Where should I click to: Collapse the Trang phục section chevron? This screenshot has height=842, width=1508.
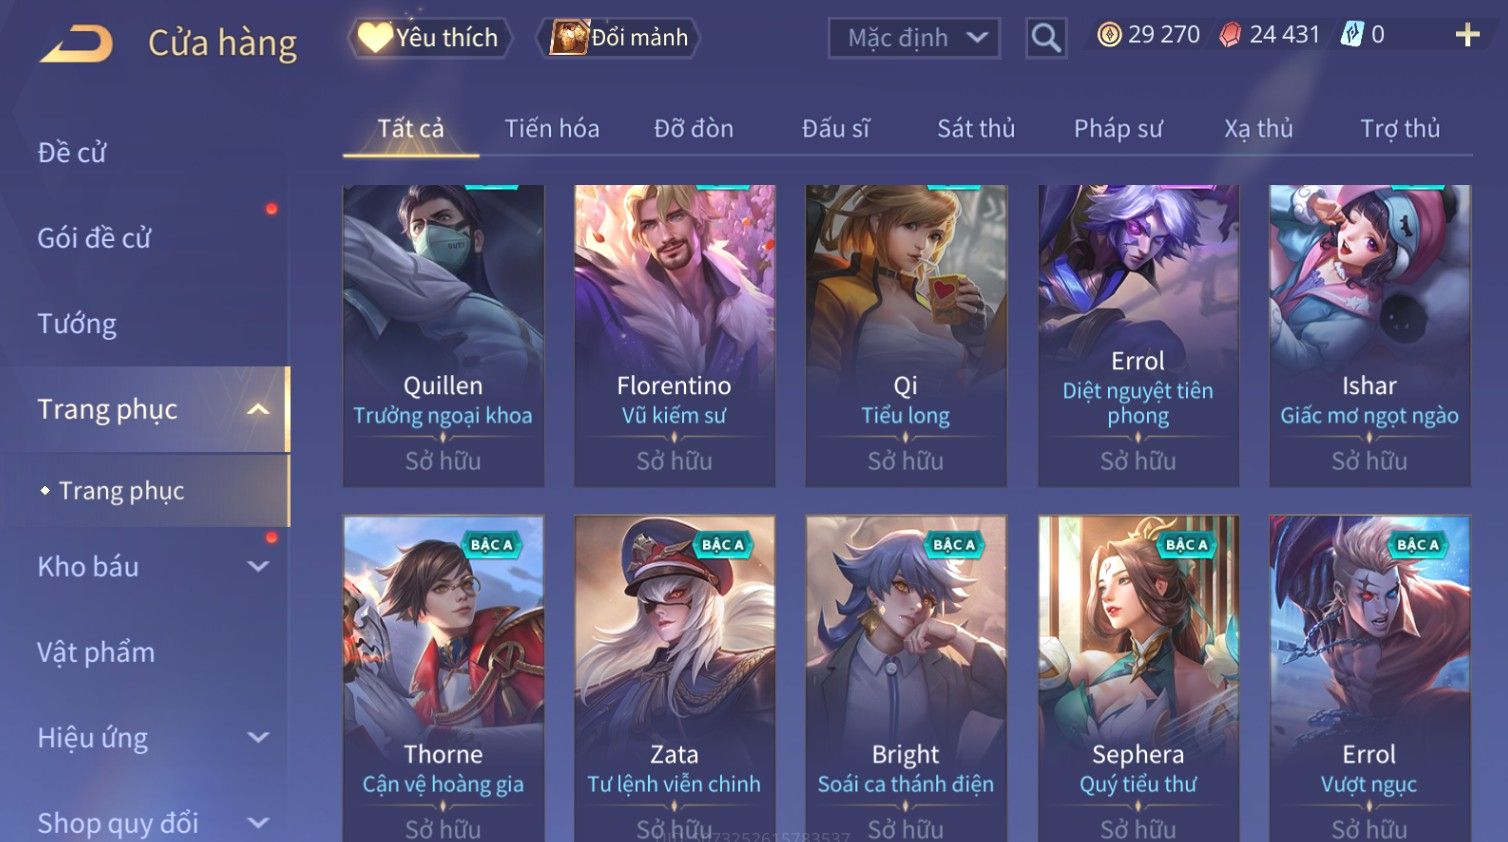pos(258,410)
